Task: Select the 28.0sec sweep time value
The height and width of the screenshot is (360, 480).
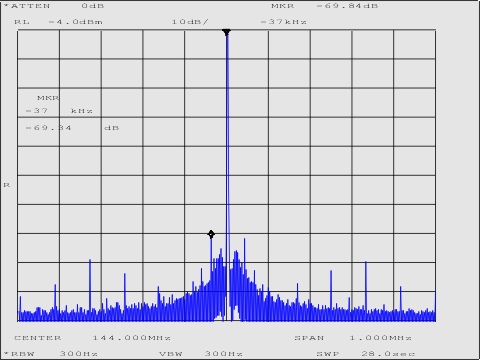Action: pyautogui.click(x=388, y=354)
